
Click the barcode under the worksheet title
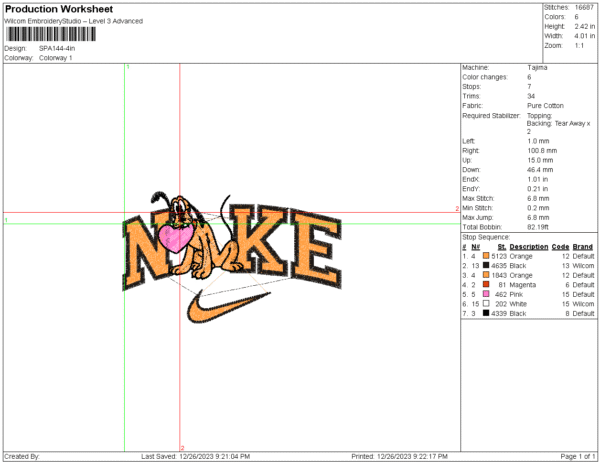(x=51, y=34)
